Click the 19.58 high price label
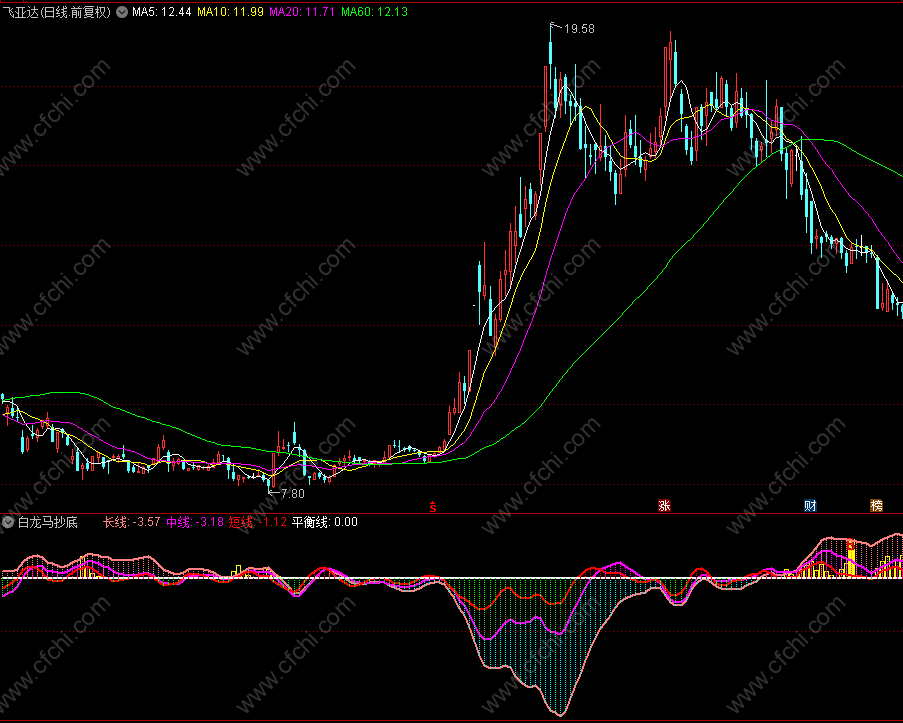The height and width of the screenshot is (723, 903). (x=579, y=29)
